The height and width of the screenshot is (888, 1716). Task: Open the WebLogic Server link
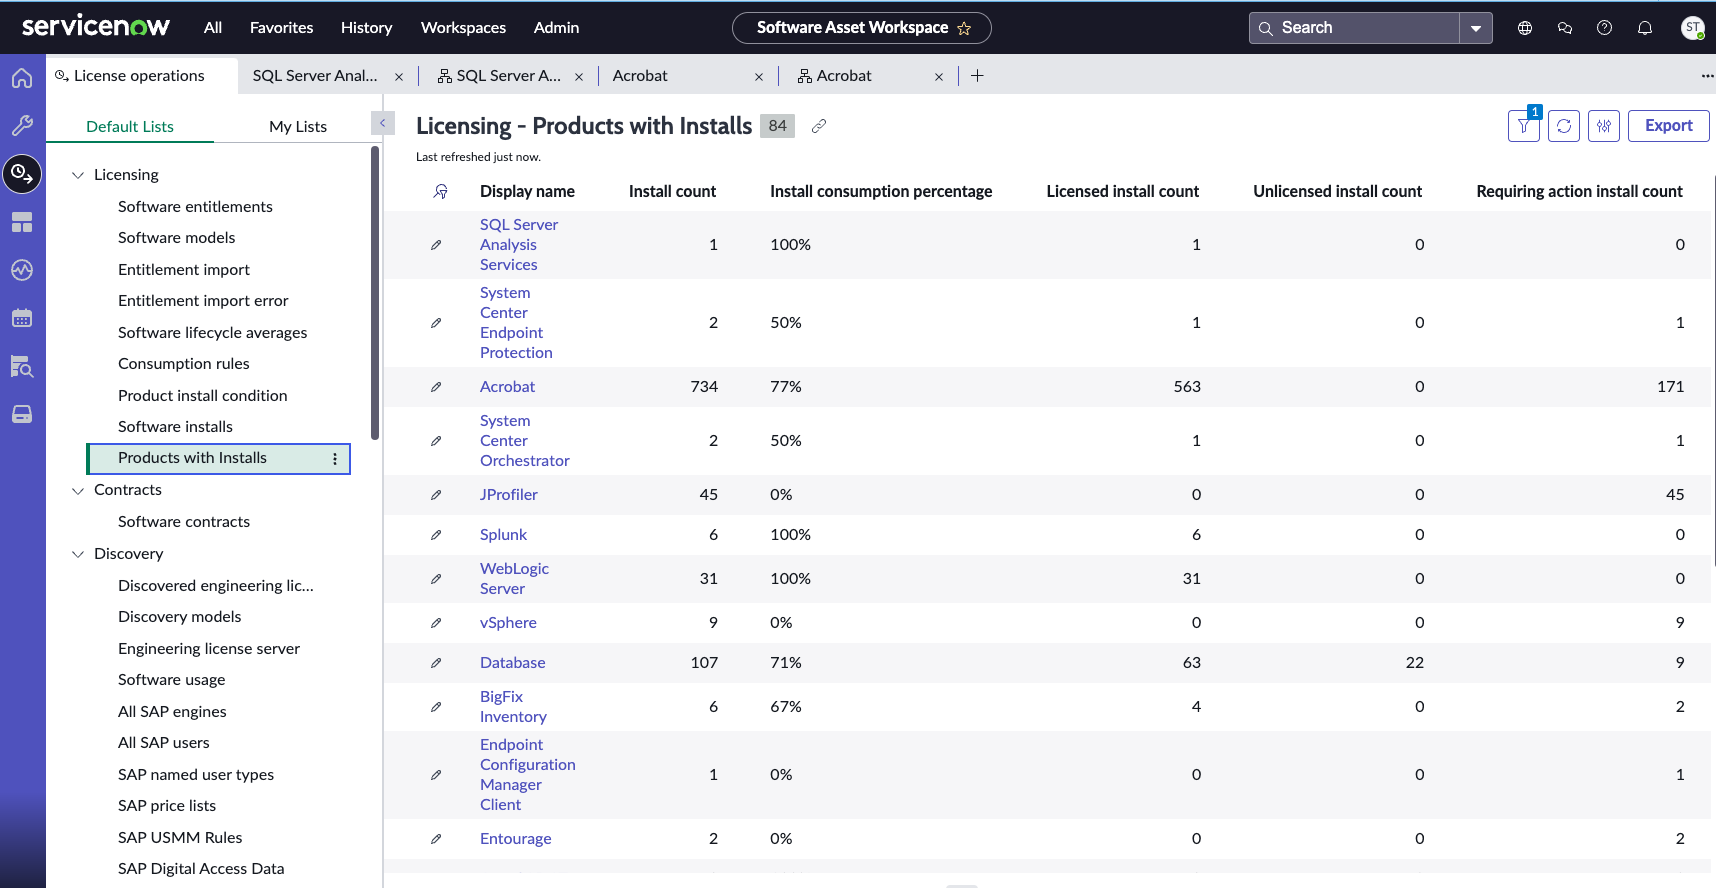pyautogui.click(x=514, y=579)
